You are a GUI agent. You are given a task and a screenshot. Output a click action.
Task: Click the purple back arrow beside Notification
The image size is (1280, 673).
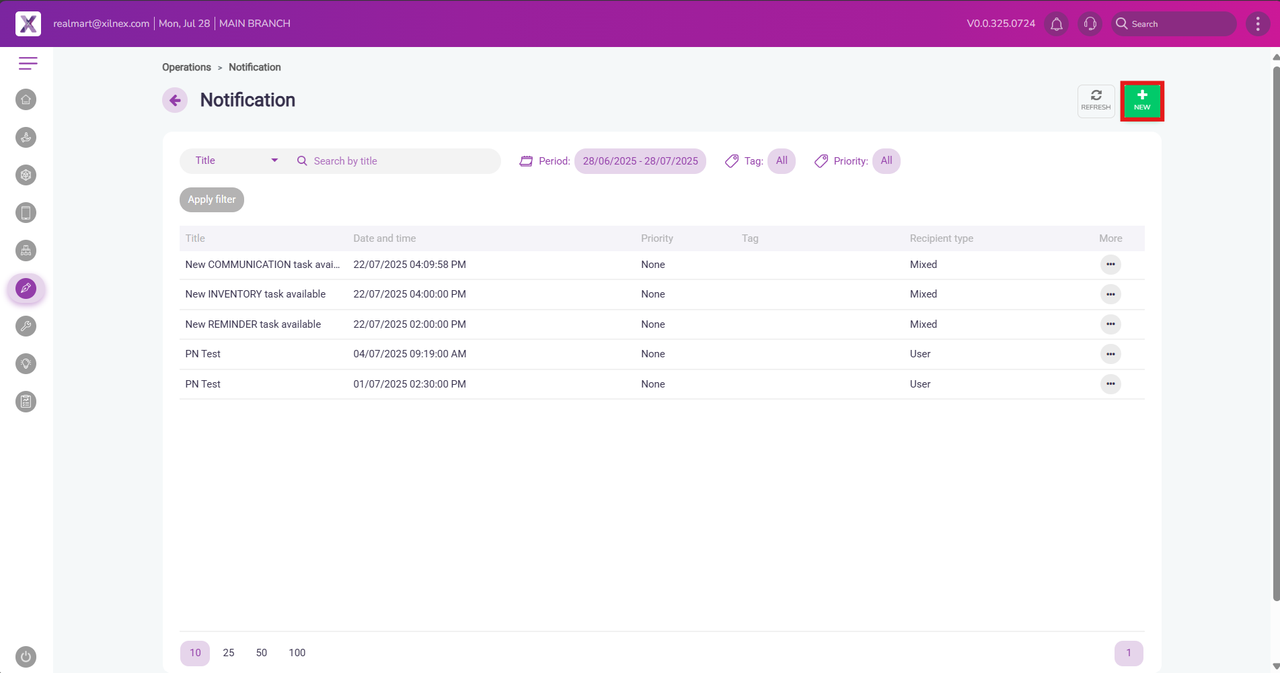tap(175, 100)
